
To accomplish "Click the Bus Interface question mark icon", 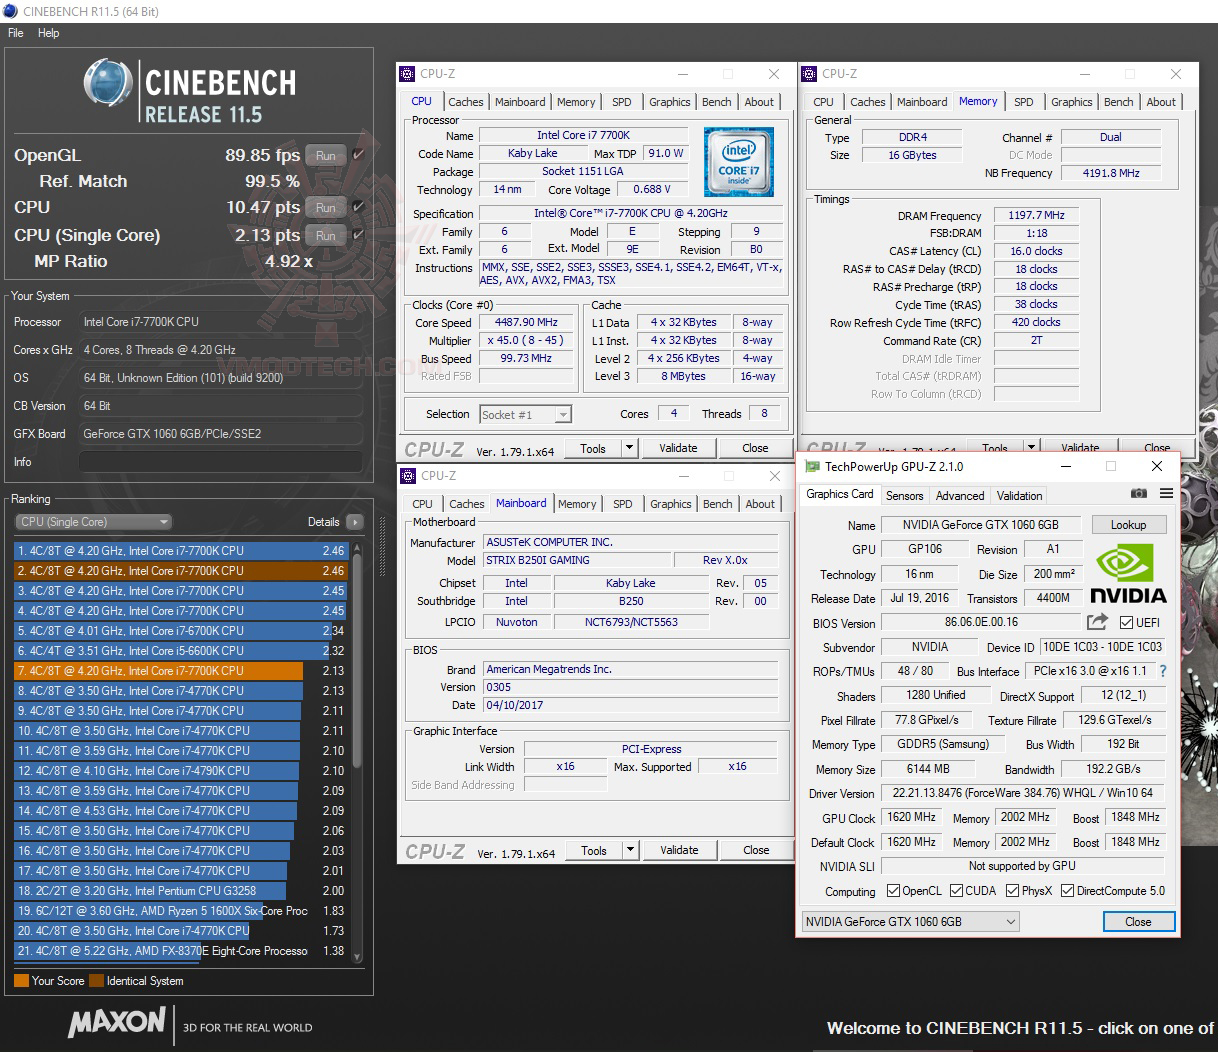I will (x=1163, y=671).
